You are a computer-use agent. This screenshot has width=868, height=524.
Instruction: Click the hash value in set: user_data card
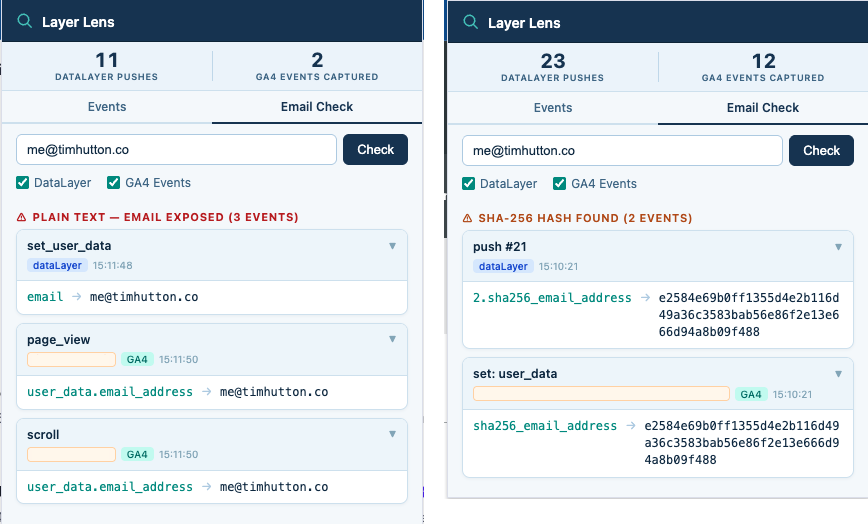(x=742, y=443)
